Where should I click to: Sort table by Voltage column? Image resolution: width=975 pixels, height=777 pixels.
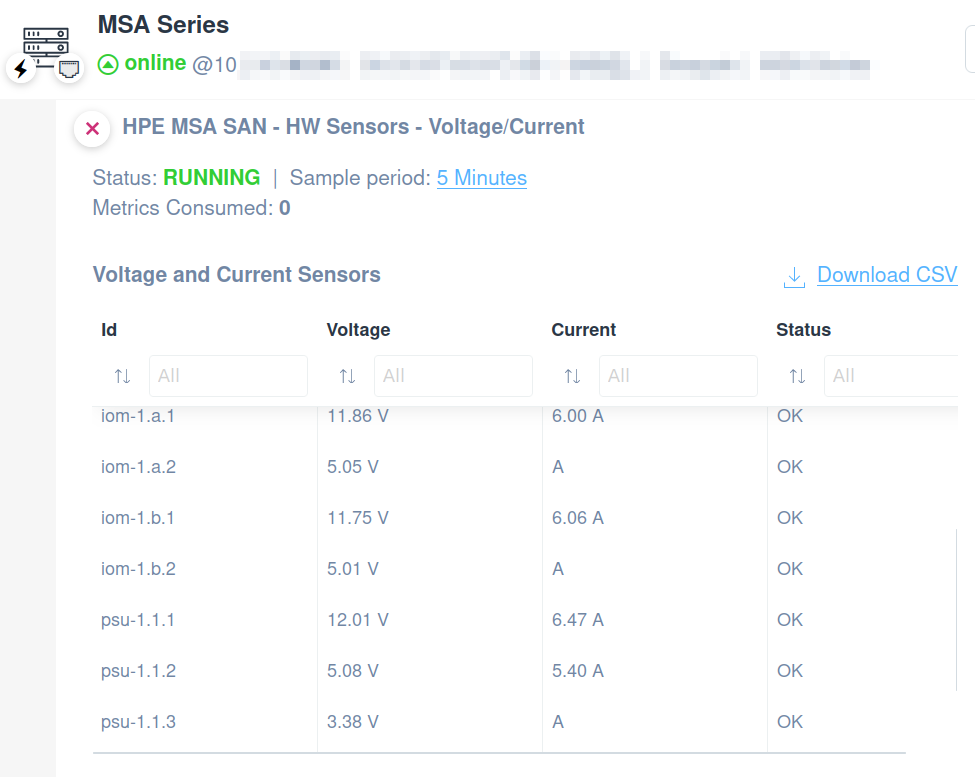(x=348, y=376)
